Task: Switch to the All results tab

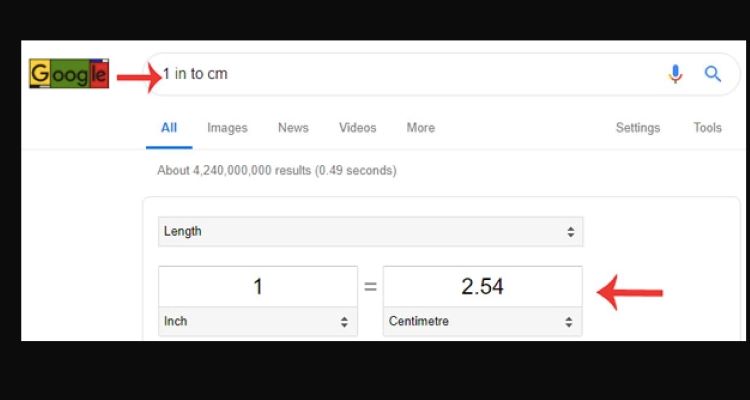Action: pyautogui.click(x=169, y=128)
